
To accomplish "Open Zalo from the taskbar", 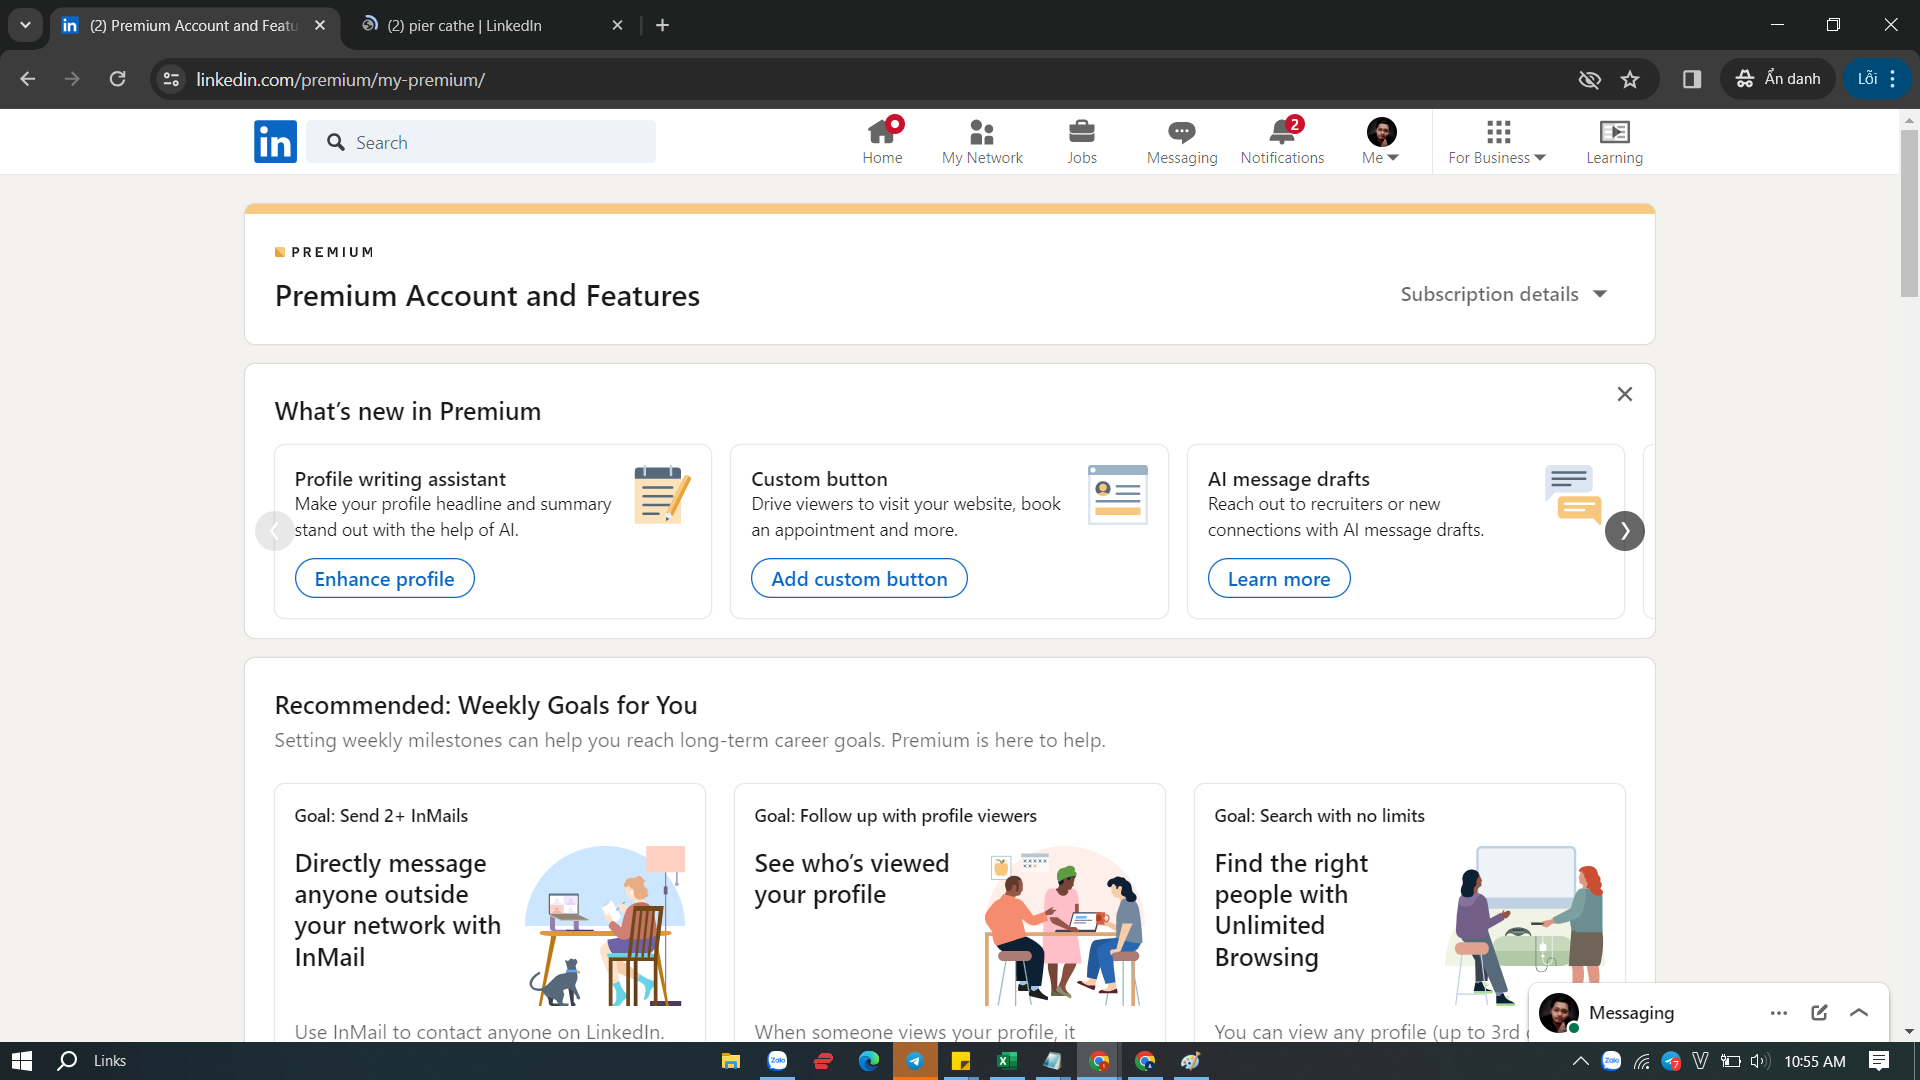I will click(778, 1061).
